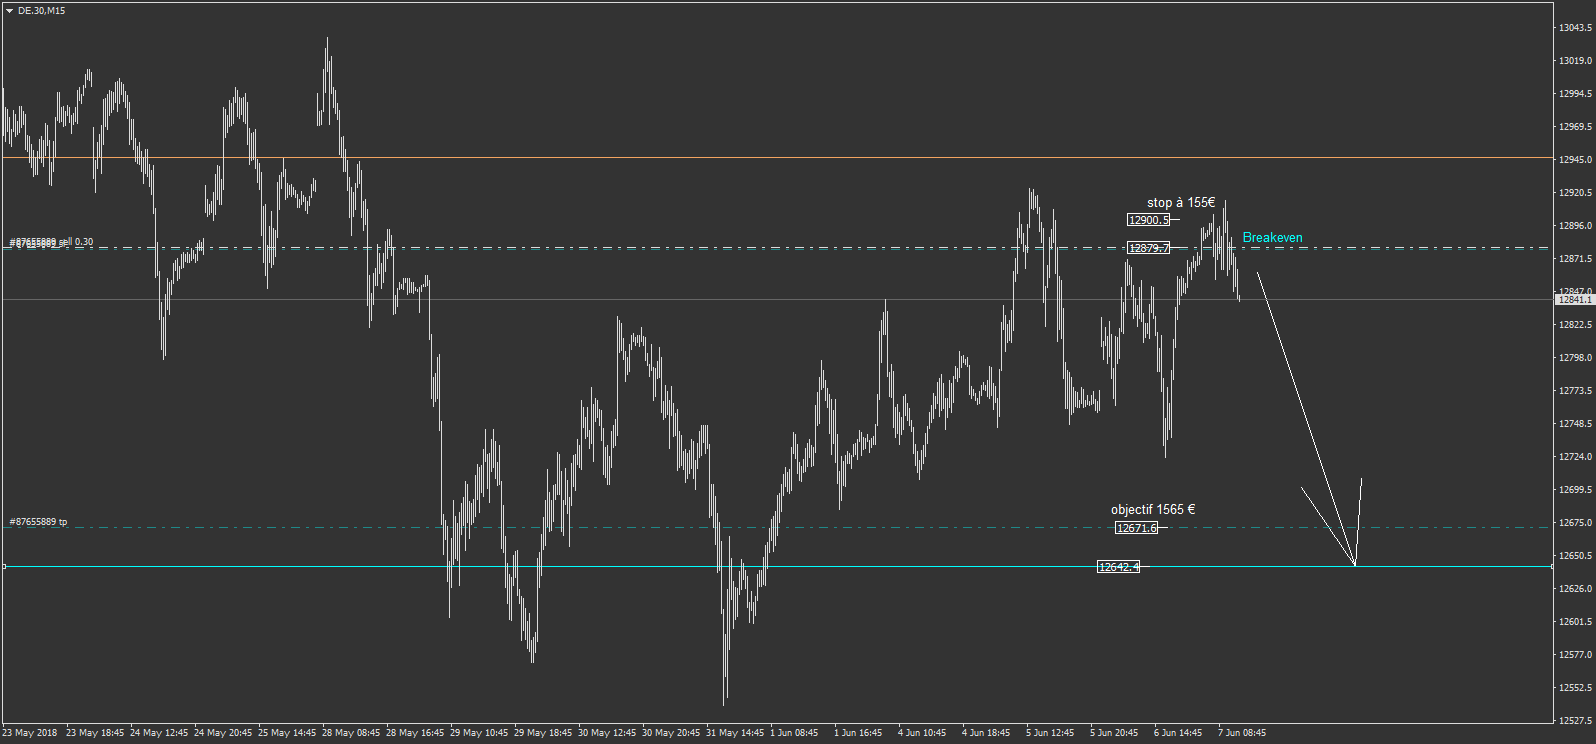
Task: Click 13019.0 on the price axis
Action: pos(1575,61)
